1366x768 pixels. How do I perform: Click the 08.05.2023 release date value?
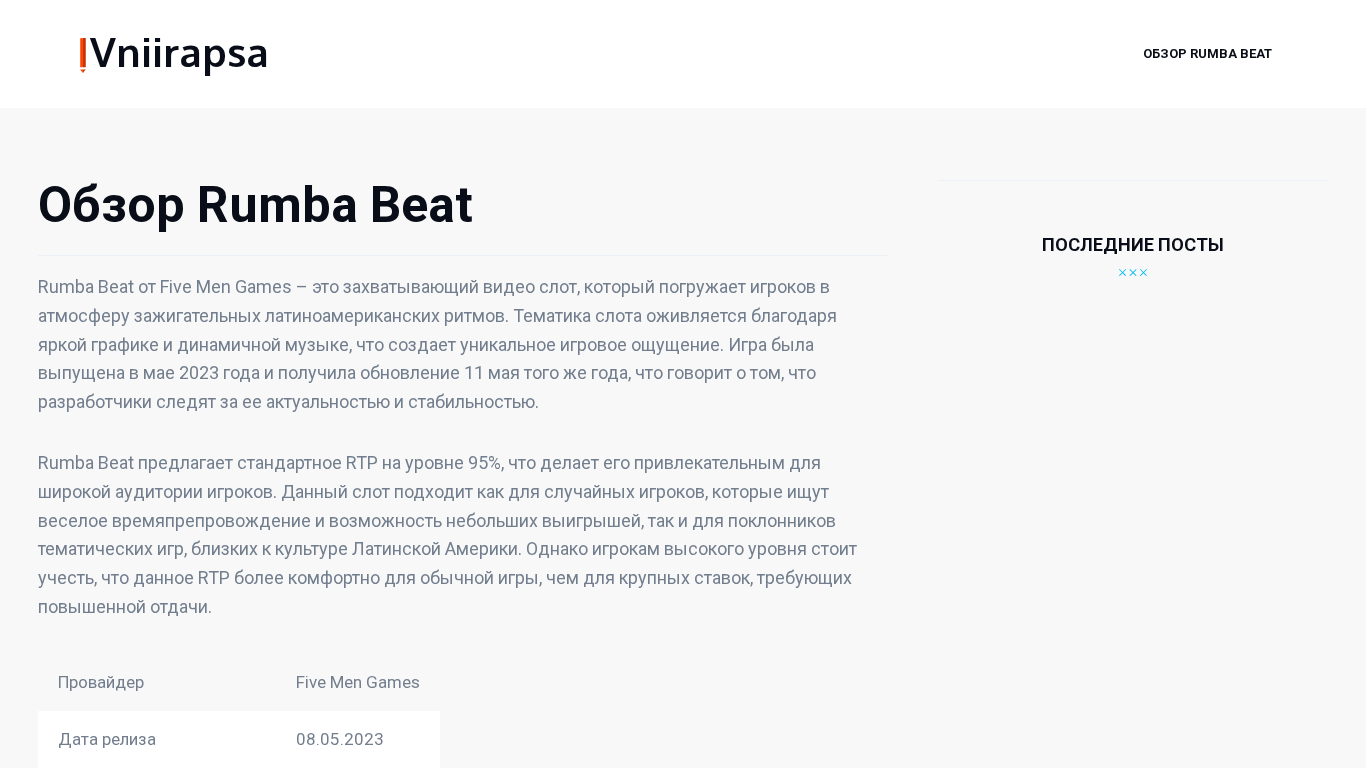[340, 739]
